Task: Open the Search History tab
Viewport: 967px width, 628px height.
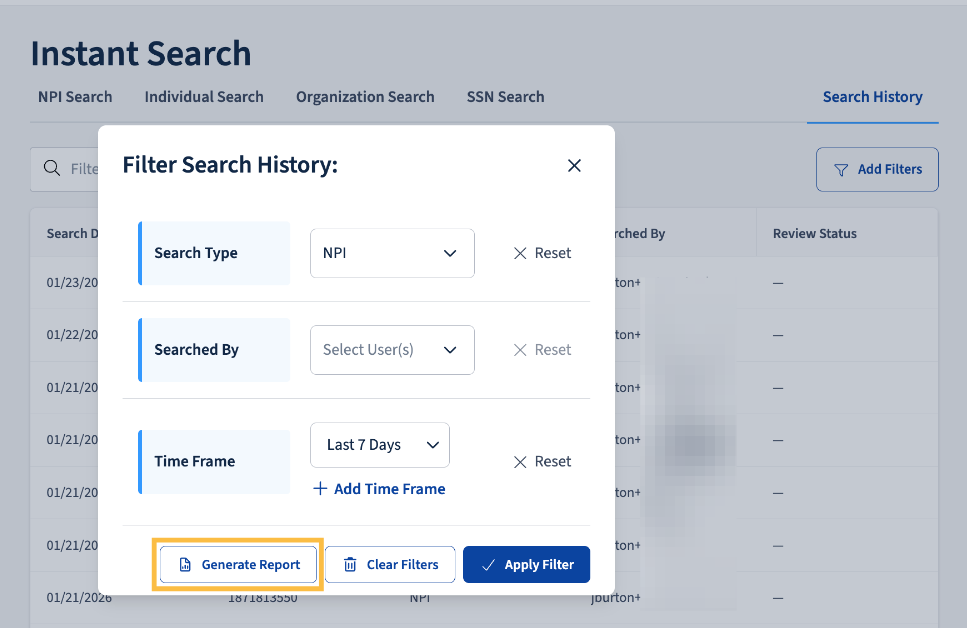Action: (873, 97)
